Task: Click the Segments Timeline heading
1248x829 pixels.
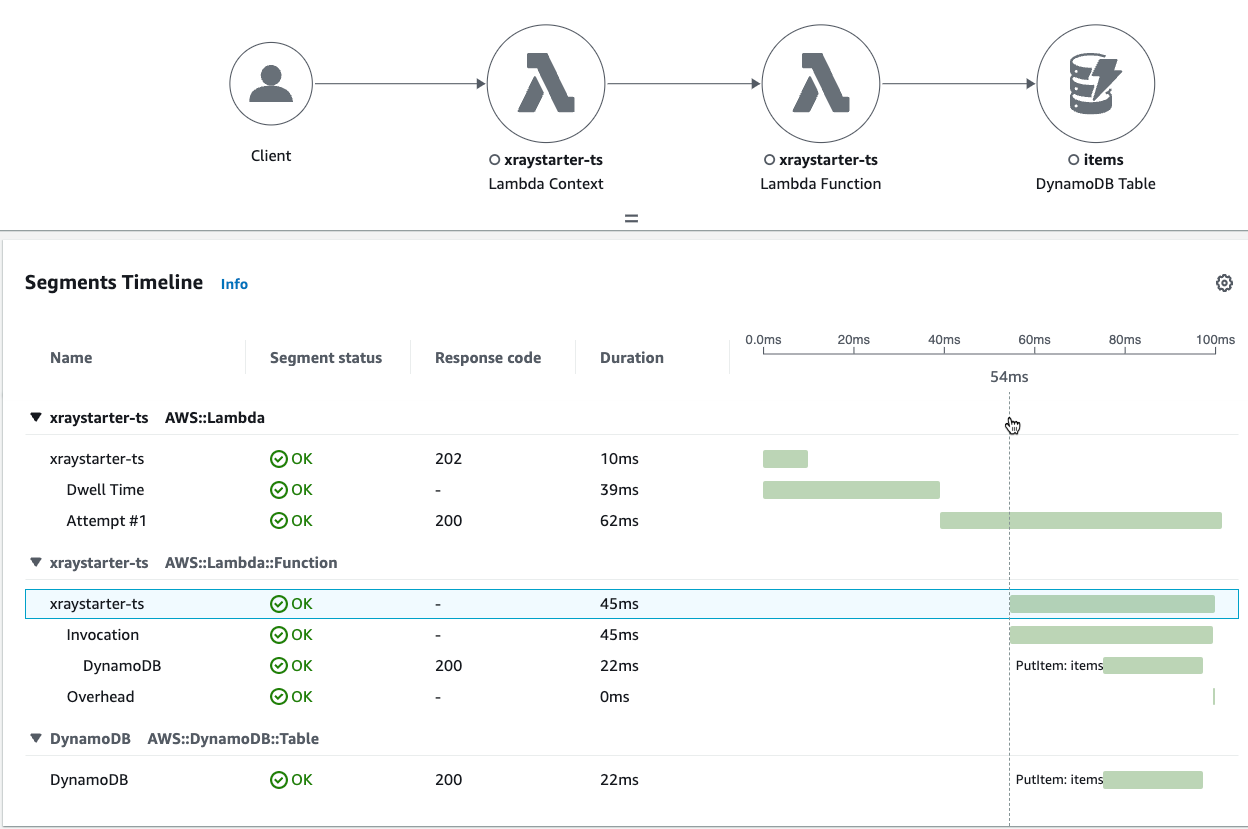Action: click(x=114, y=283)
